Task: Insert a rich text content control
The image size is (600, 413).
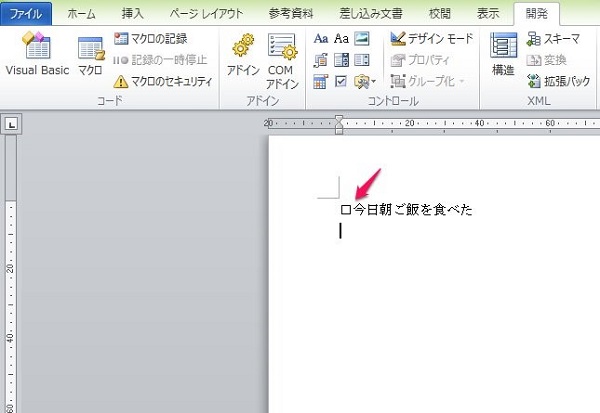Action: coord(321,39)
